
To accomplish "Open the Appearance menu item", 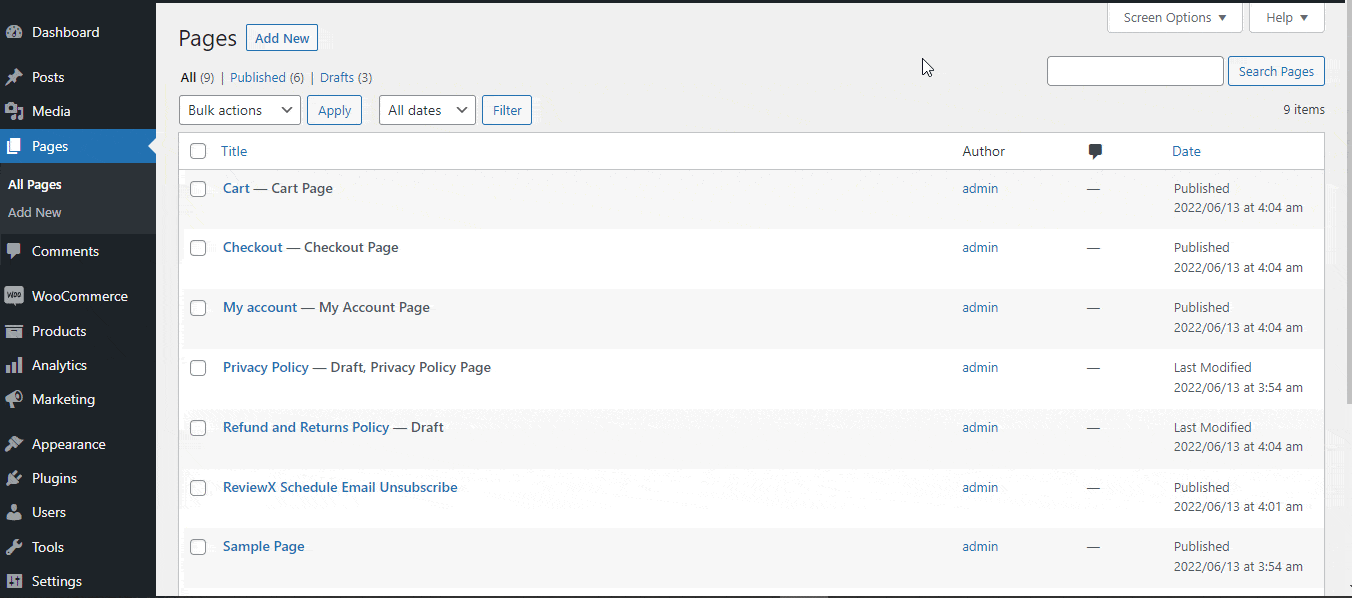I will [x=68, y=444].
